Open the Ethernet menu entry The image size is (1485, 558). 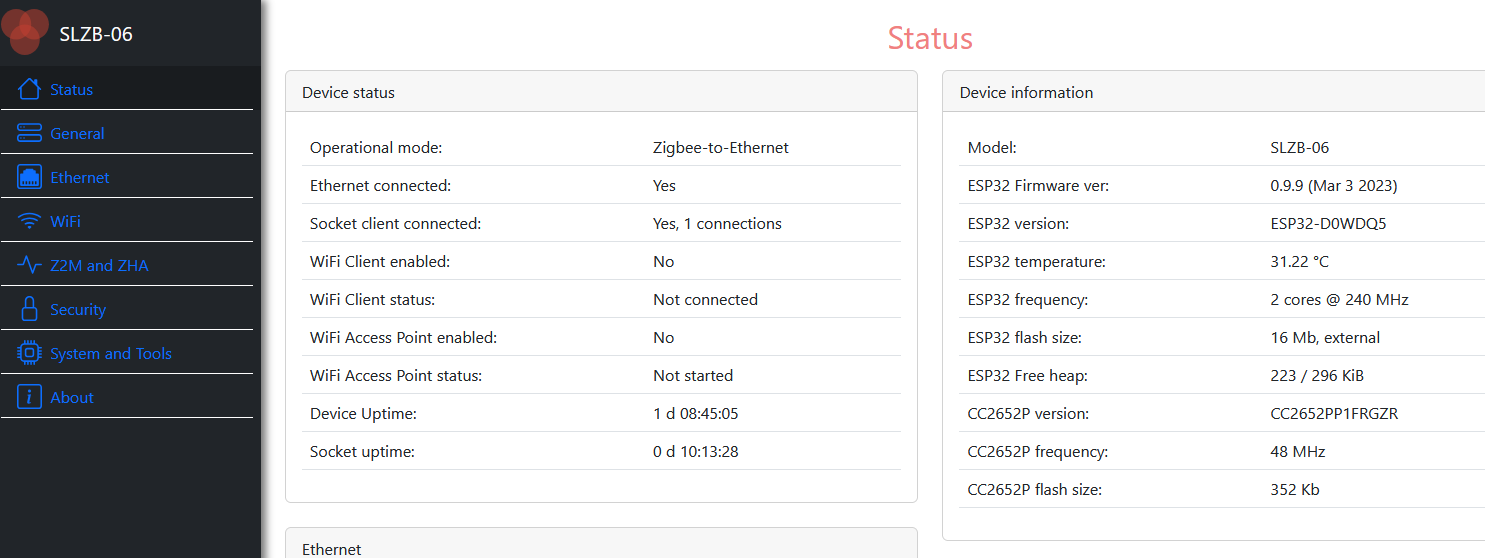point(80,177)
